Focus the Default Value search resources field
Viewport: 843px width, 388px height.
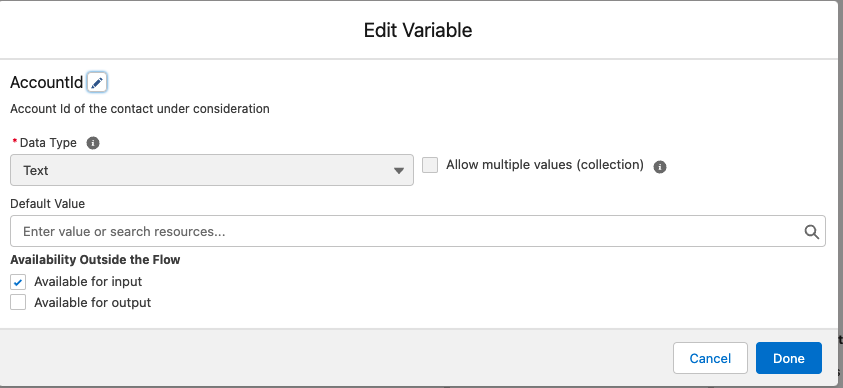coord(418,232)
